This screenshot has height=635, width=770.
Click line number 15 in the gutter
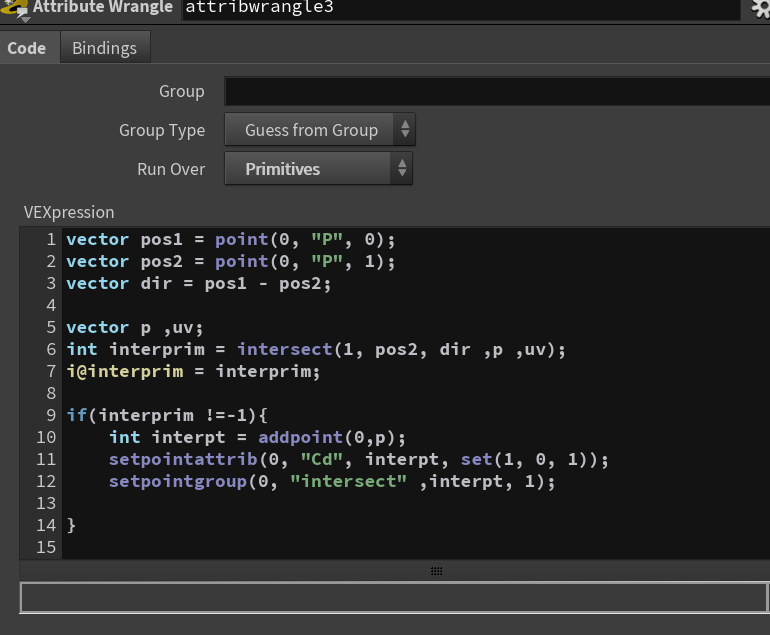(x=46, y=548)
